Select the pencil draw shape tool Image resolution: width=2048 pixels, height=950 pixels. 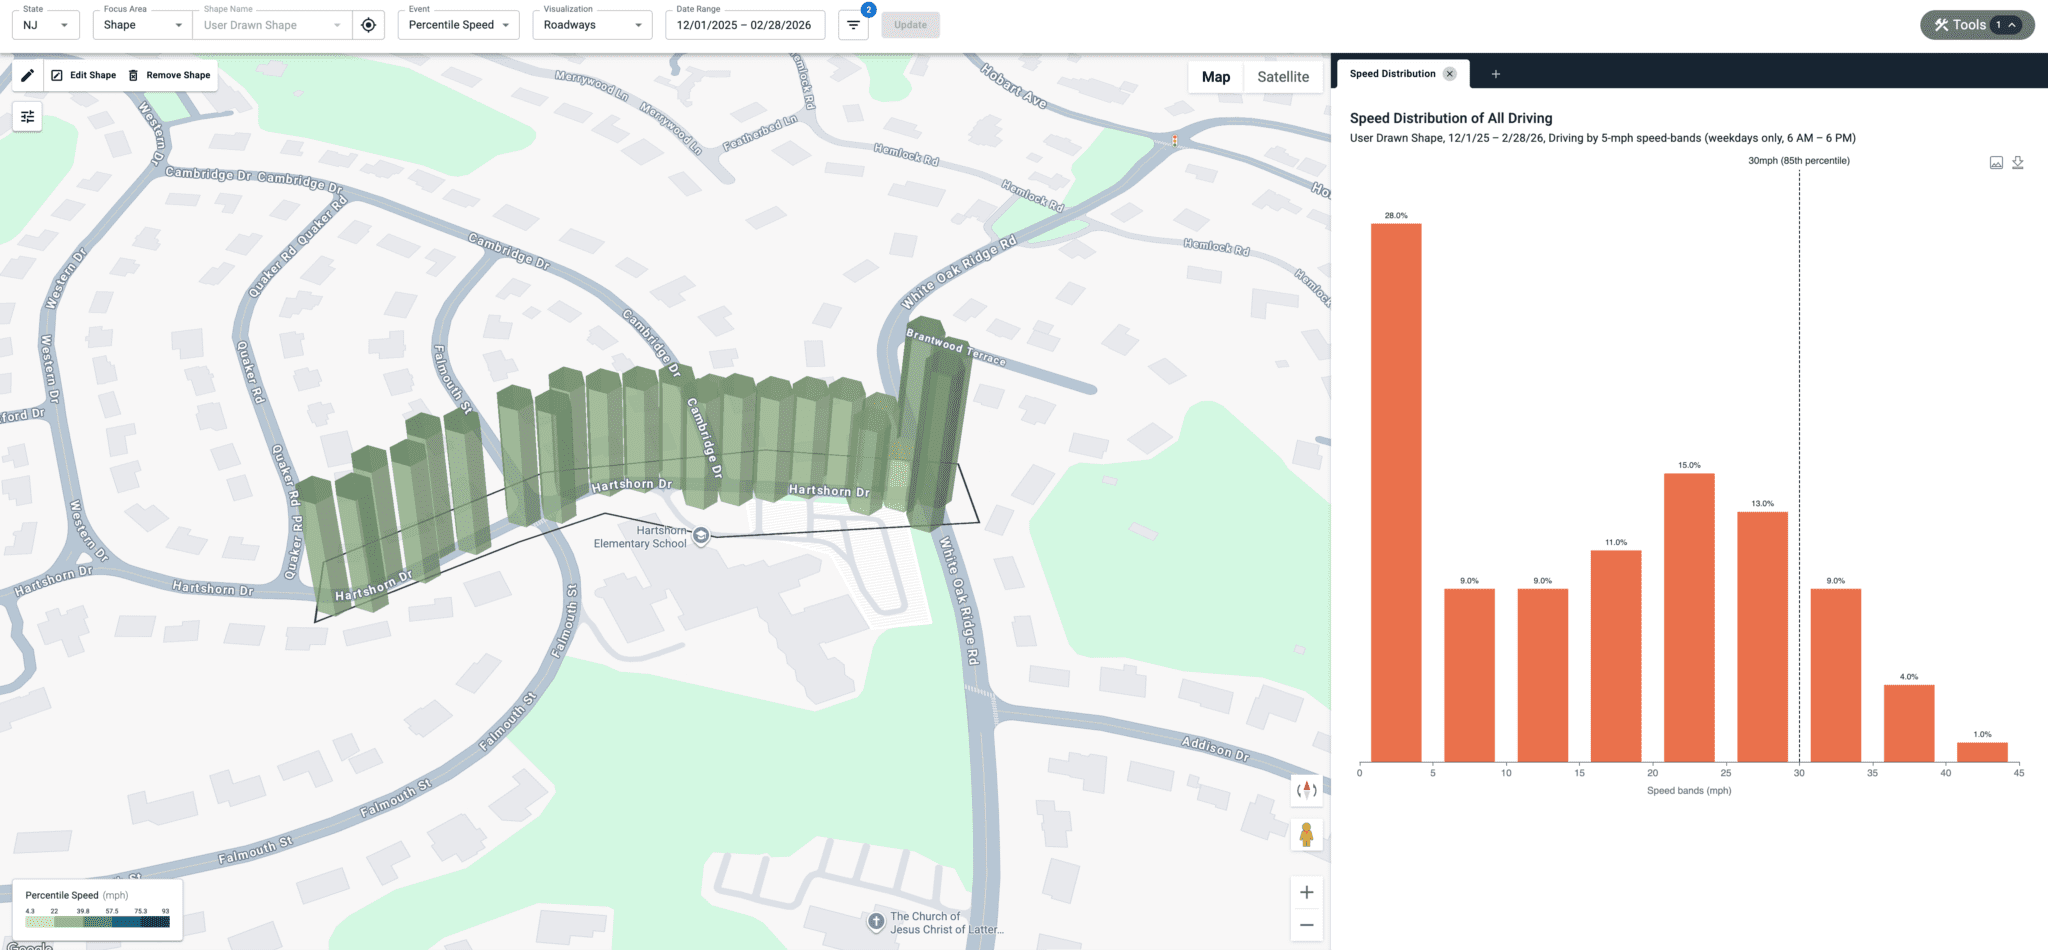(x=27, y=75)
